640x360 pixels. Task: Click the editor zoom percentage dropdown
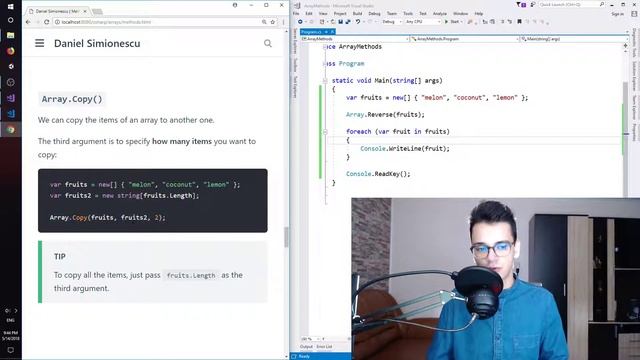coord(311,339)
